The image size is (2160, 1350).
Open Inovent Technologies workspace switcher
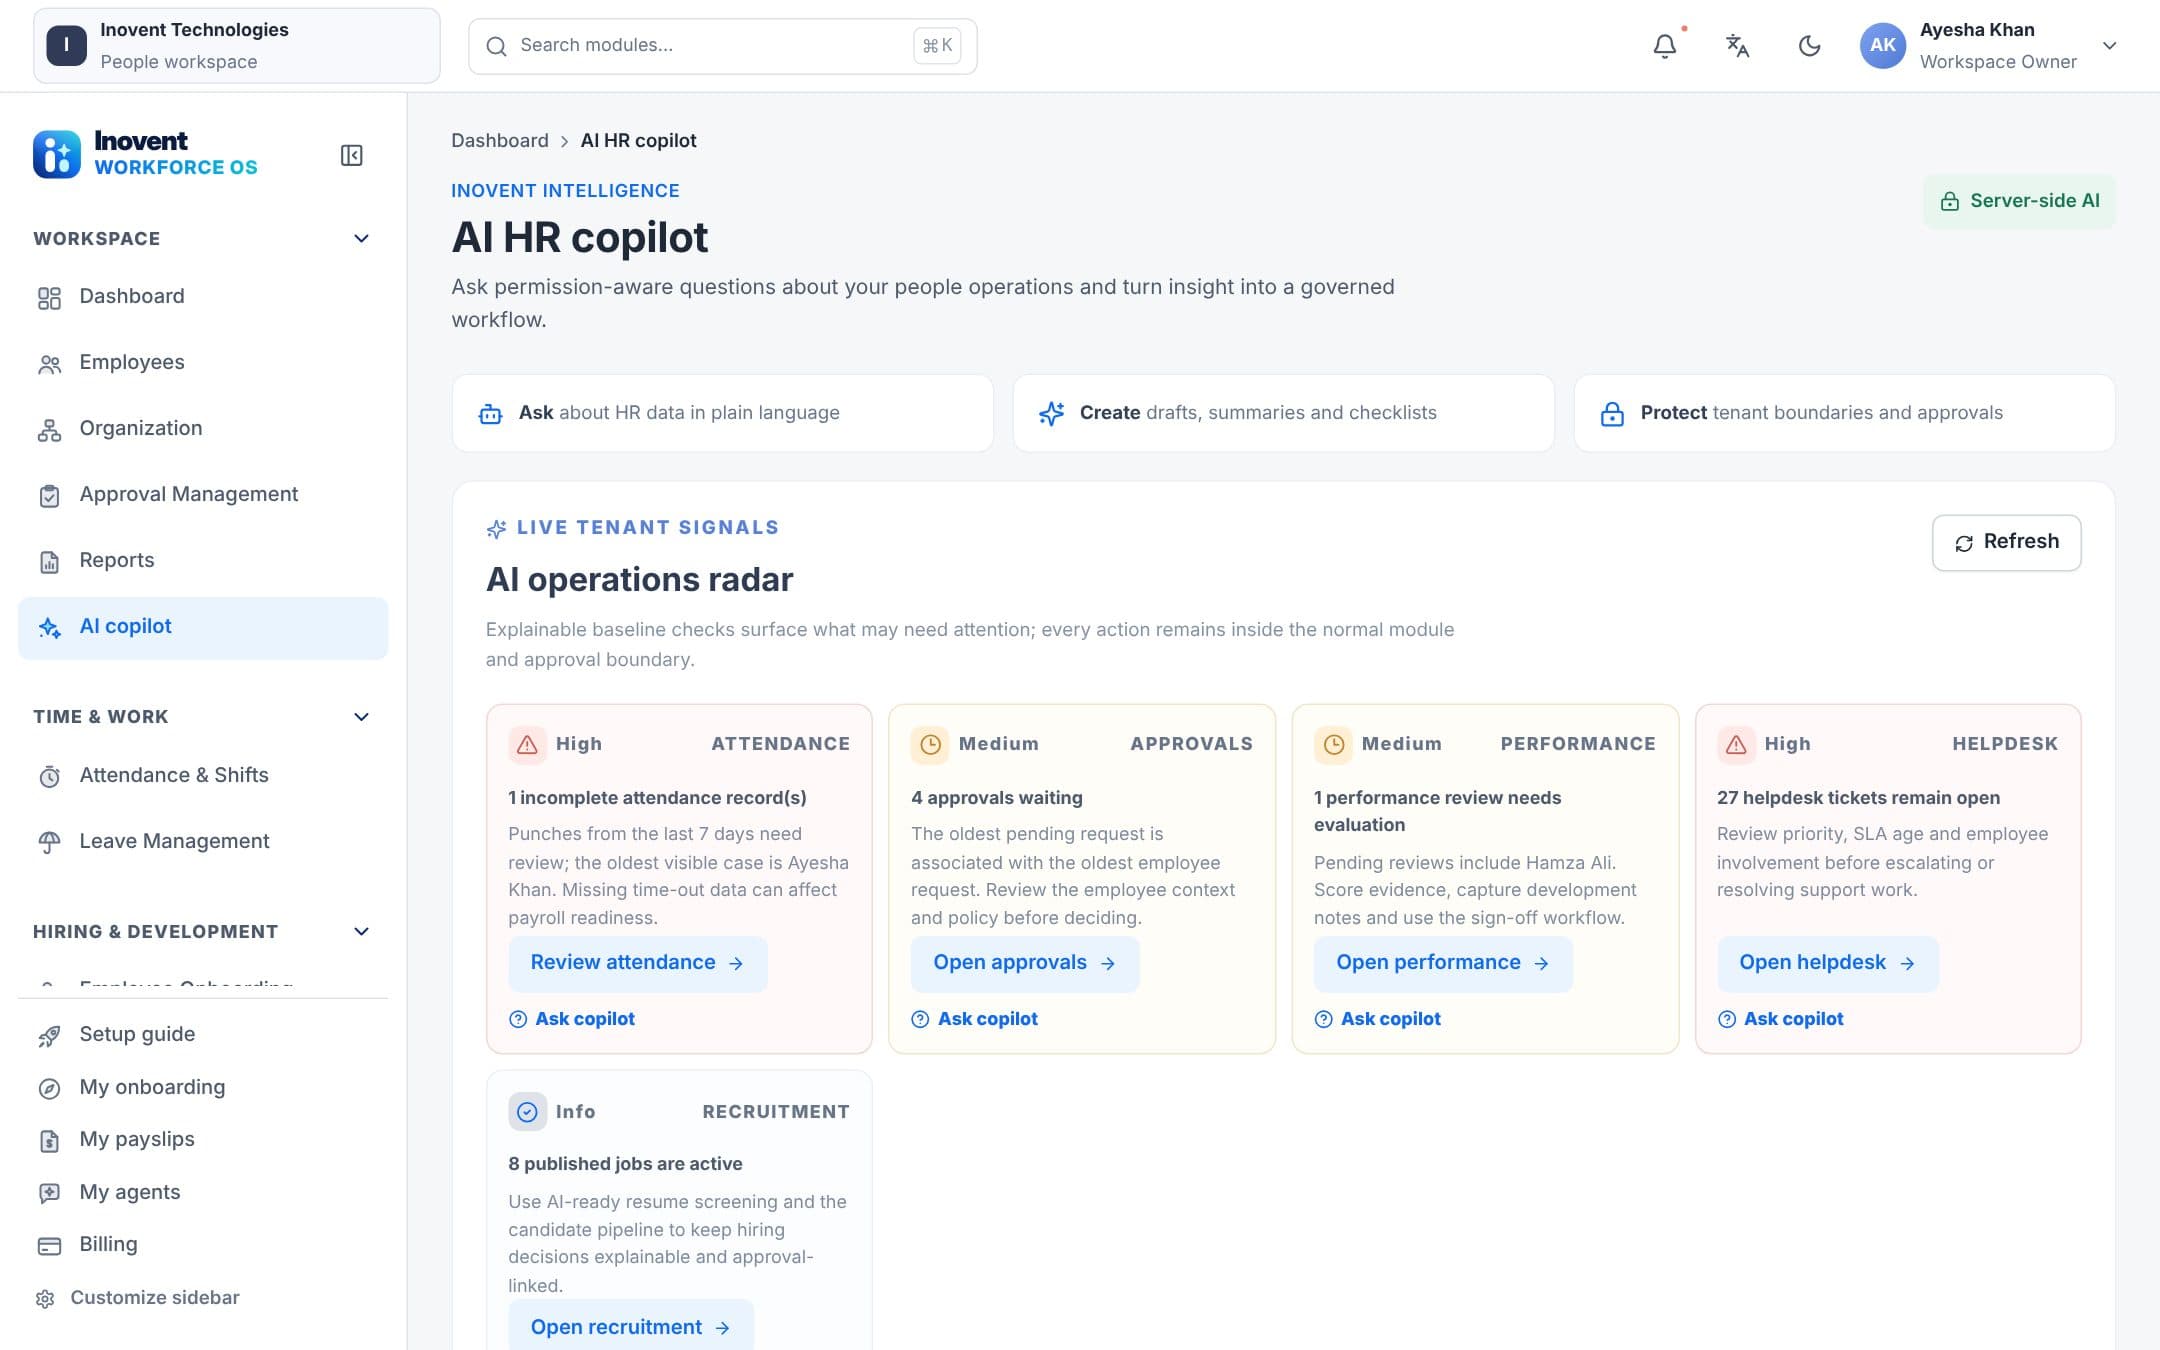pyautogui.click(x=237, y=46)
